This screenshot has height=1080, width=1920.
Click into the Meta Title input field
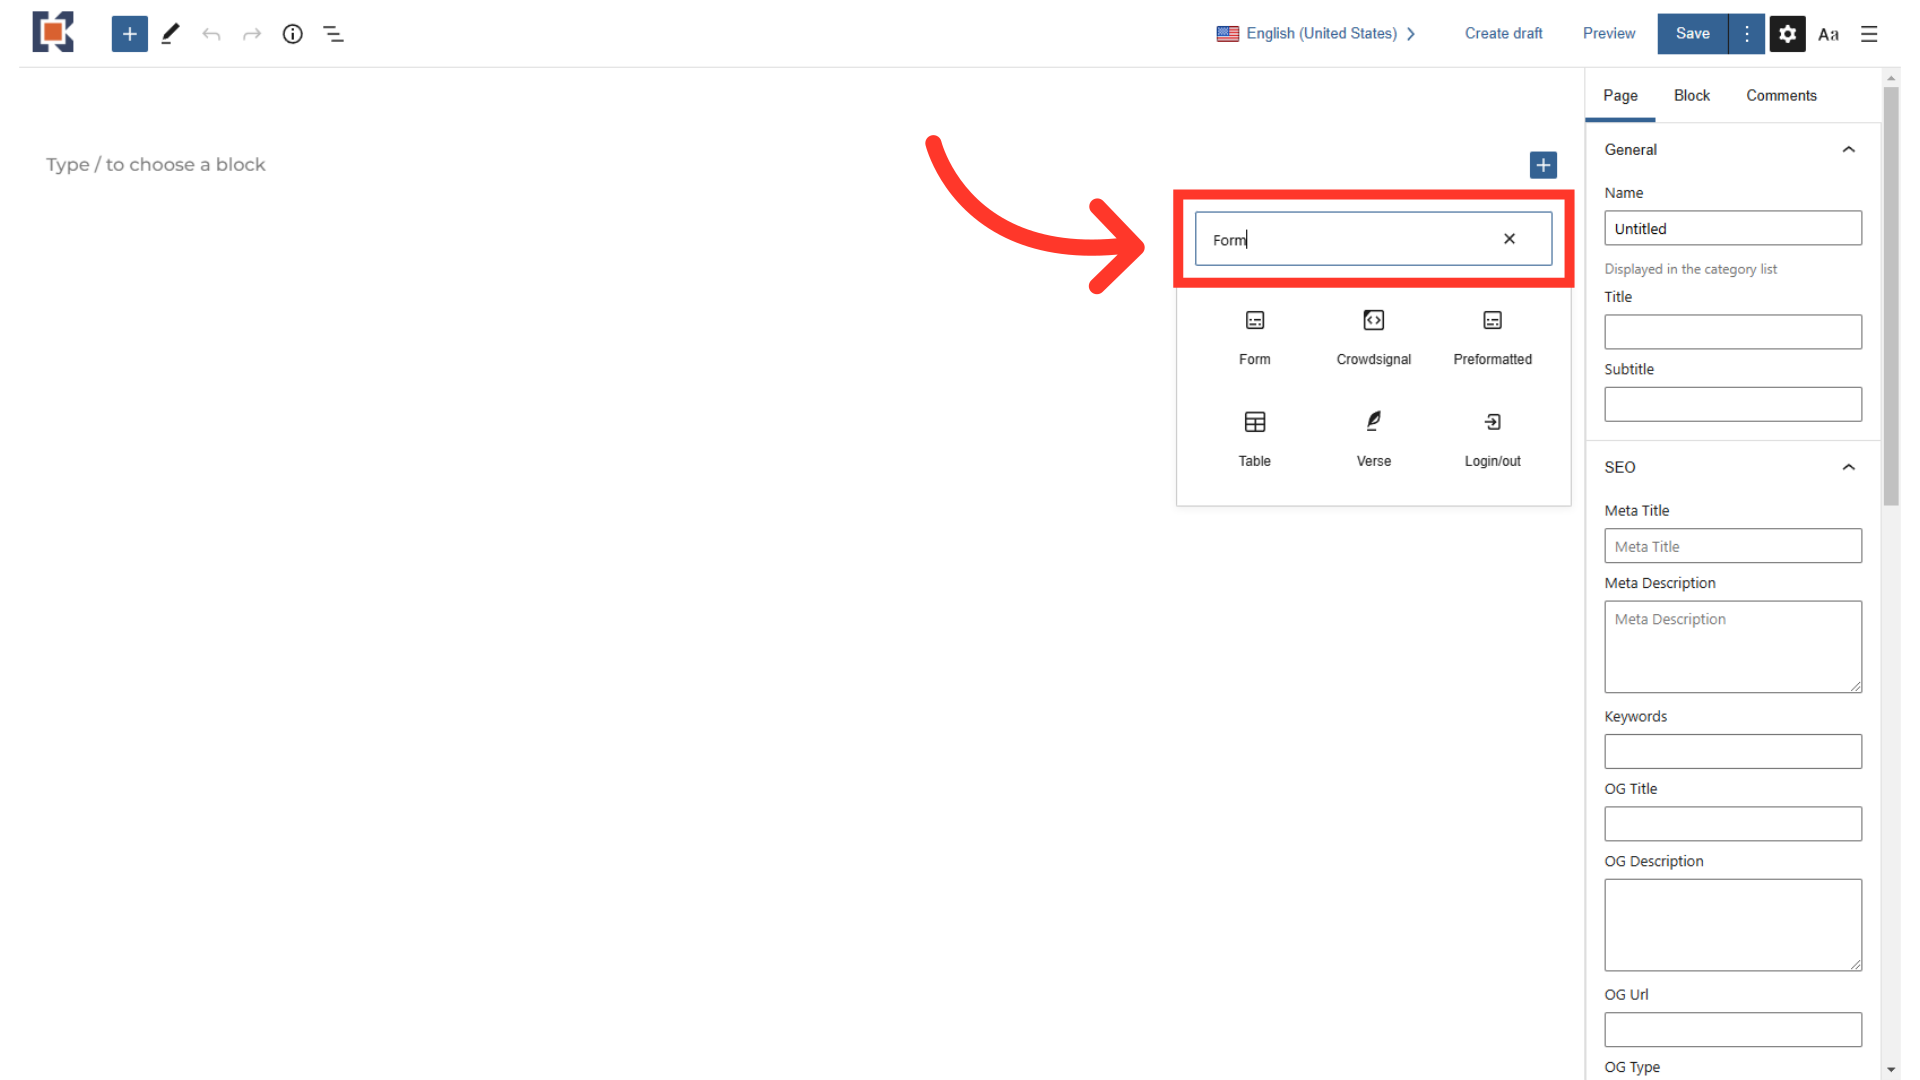[x=1732, y=546]
